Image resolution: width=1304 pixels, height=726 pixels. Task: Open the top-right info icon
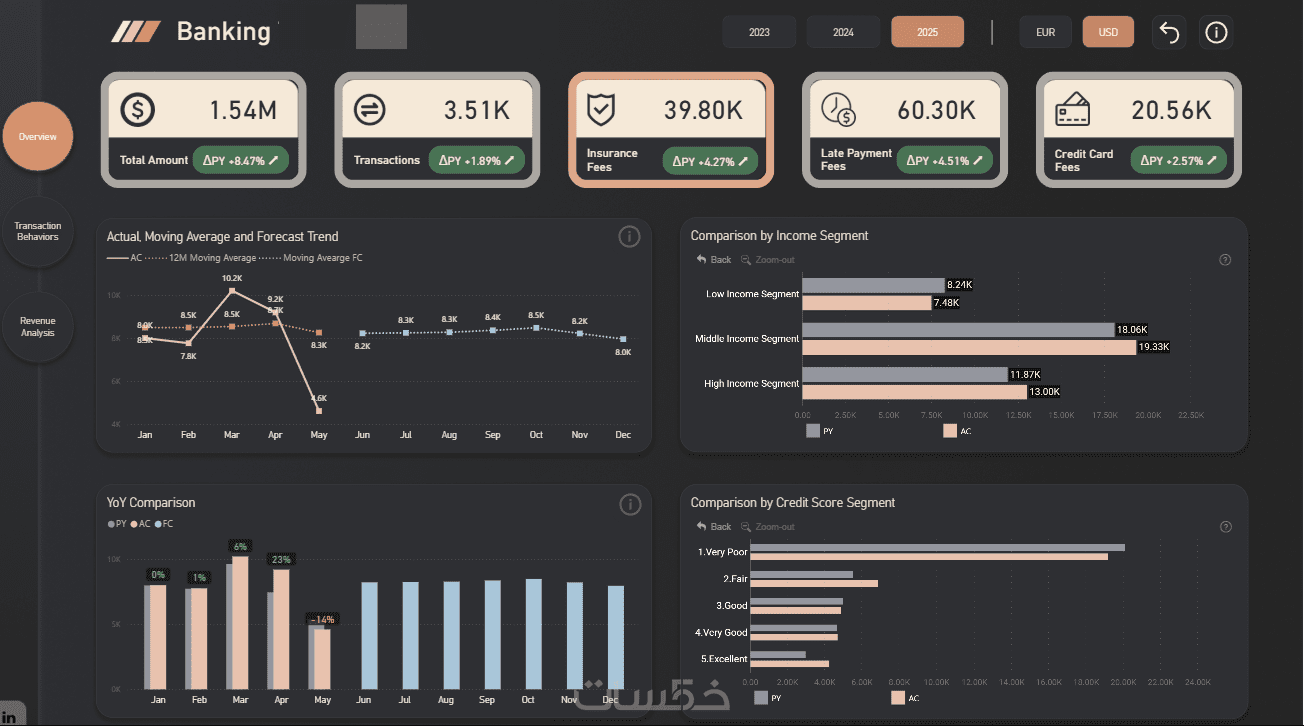1216,32
